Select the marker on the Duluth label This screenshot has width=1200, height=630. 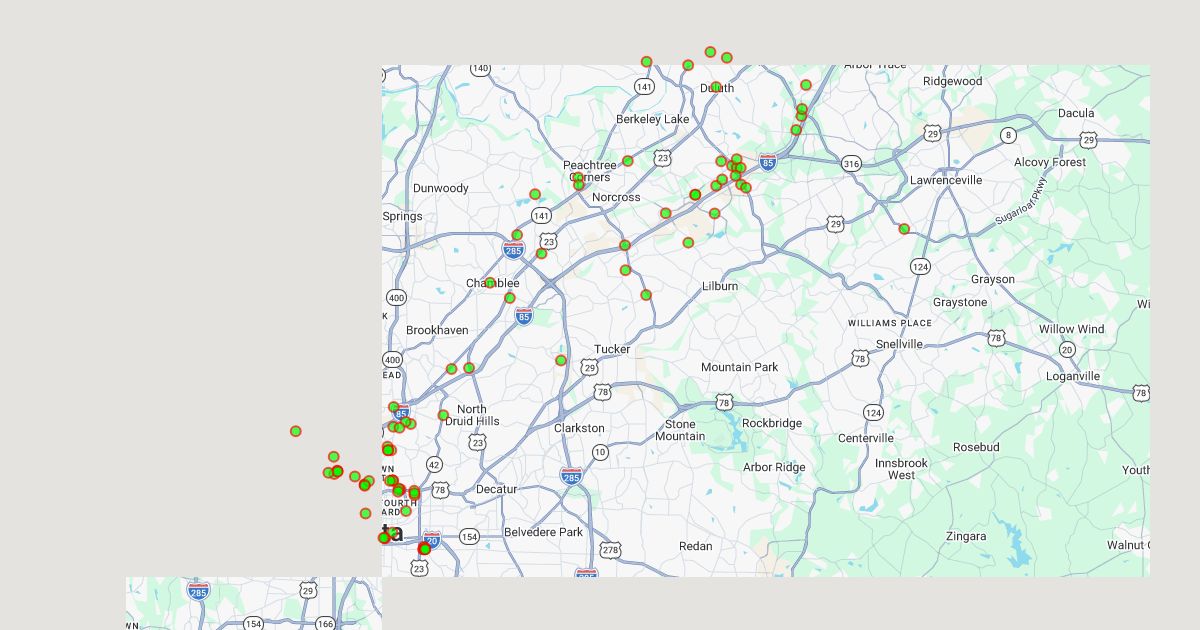[716, 87]
